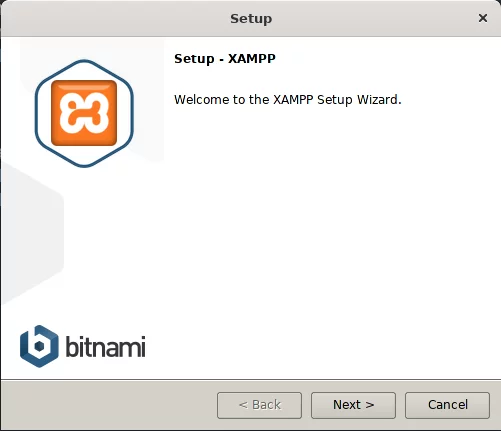Click the word Wizard in welcome message

[379, 100]
